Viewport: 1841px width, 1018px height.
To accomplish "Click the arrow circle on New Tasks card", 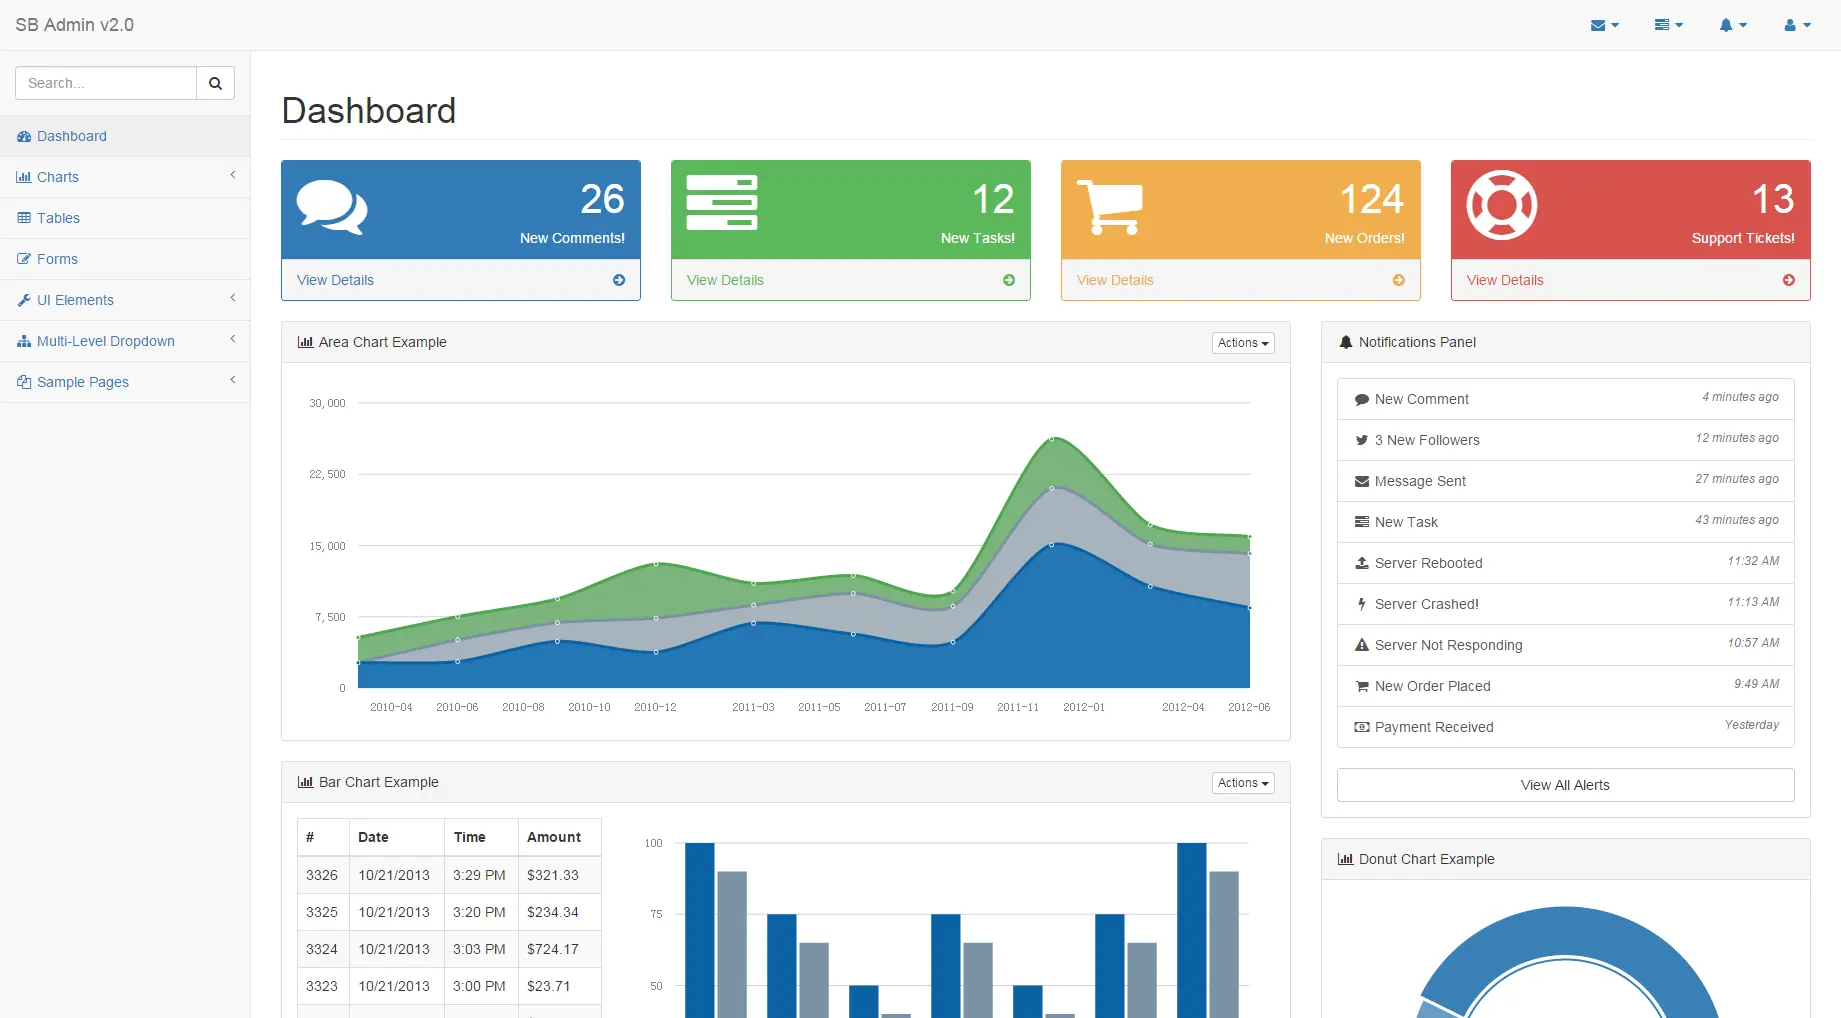I will point(1009,280).
